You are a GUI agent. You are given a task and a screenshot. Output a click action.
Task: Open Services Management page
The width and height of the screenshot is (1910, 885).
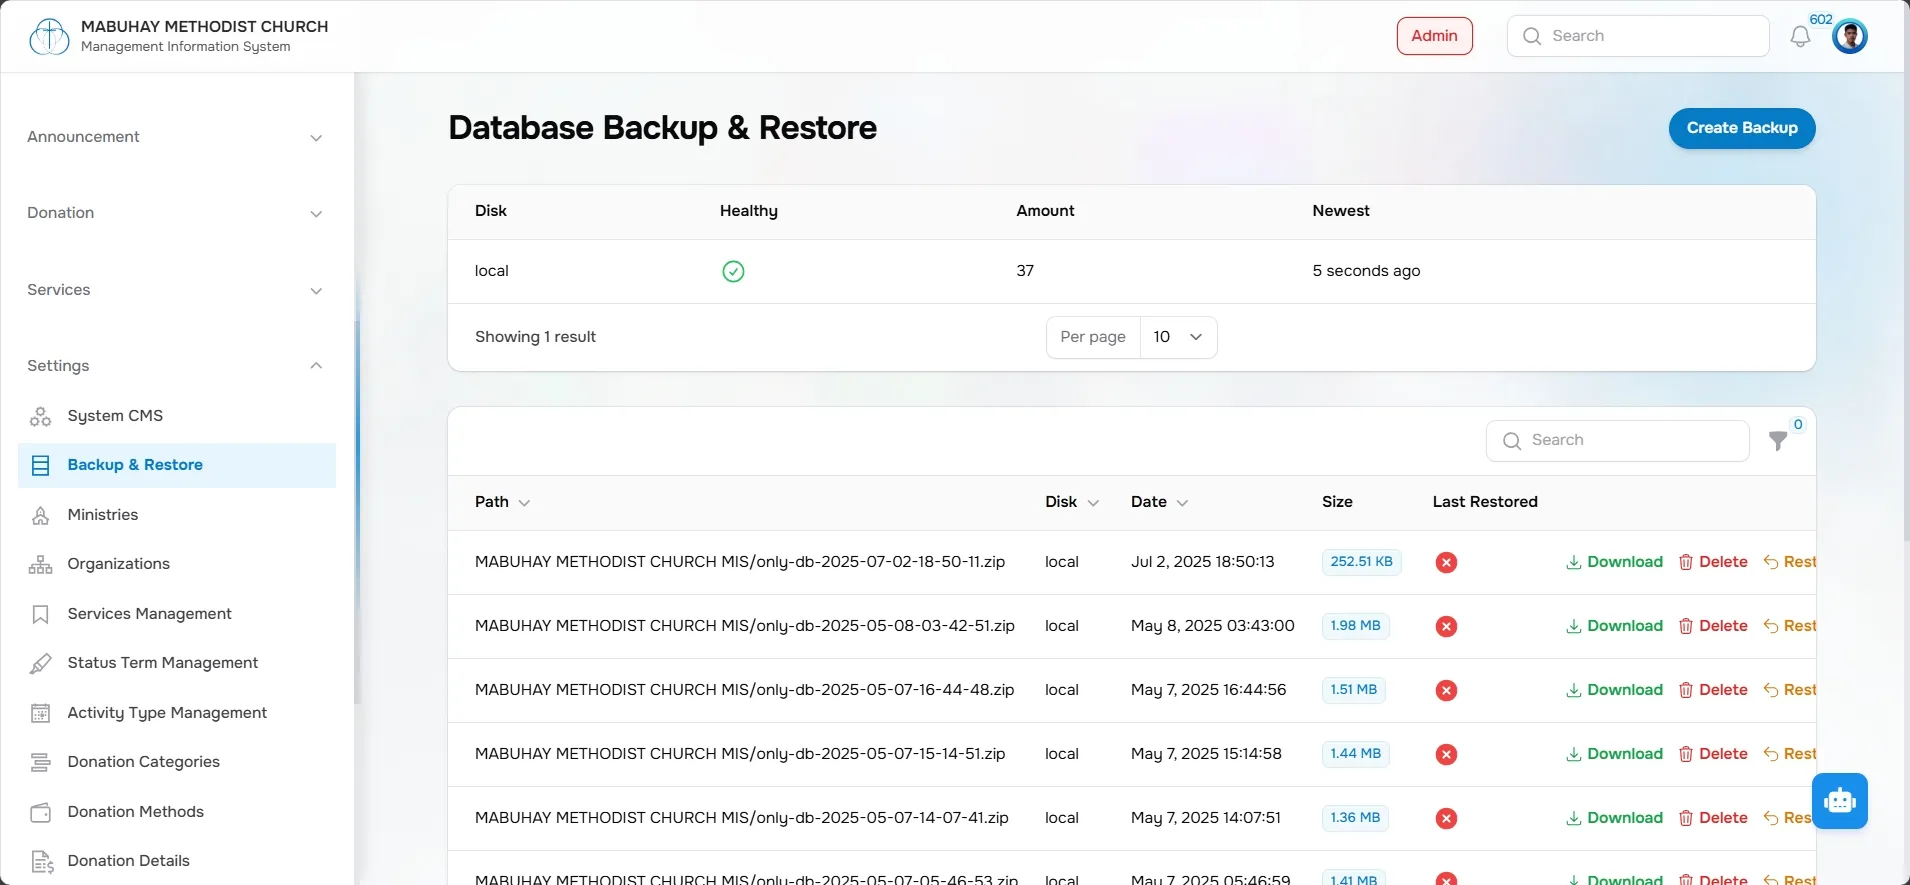point(176,614)
